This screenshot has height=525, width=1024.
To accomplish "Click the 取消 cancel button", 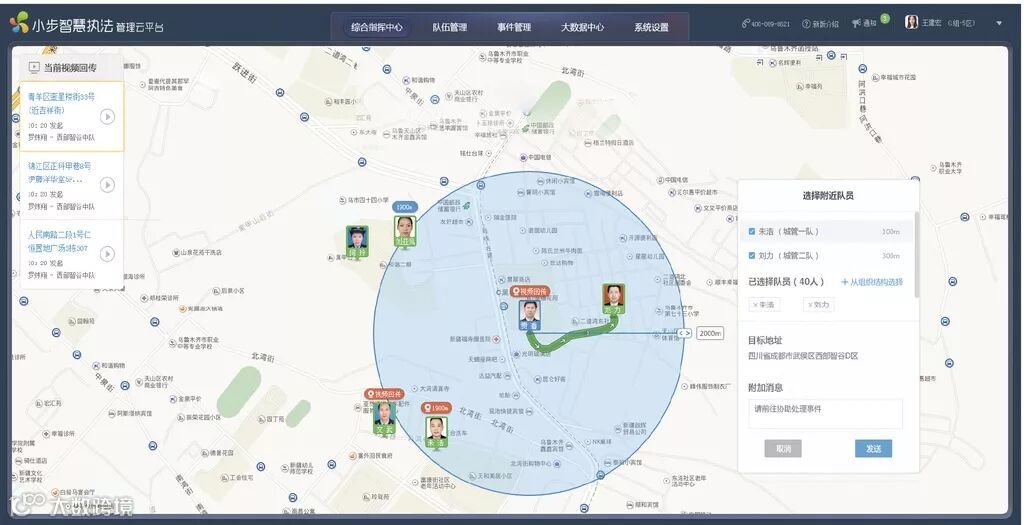I will (x=783, y=449).
